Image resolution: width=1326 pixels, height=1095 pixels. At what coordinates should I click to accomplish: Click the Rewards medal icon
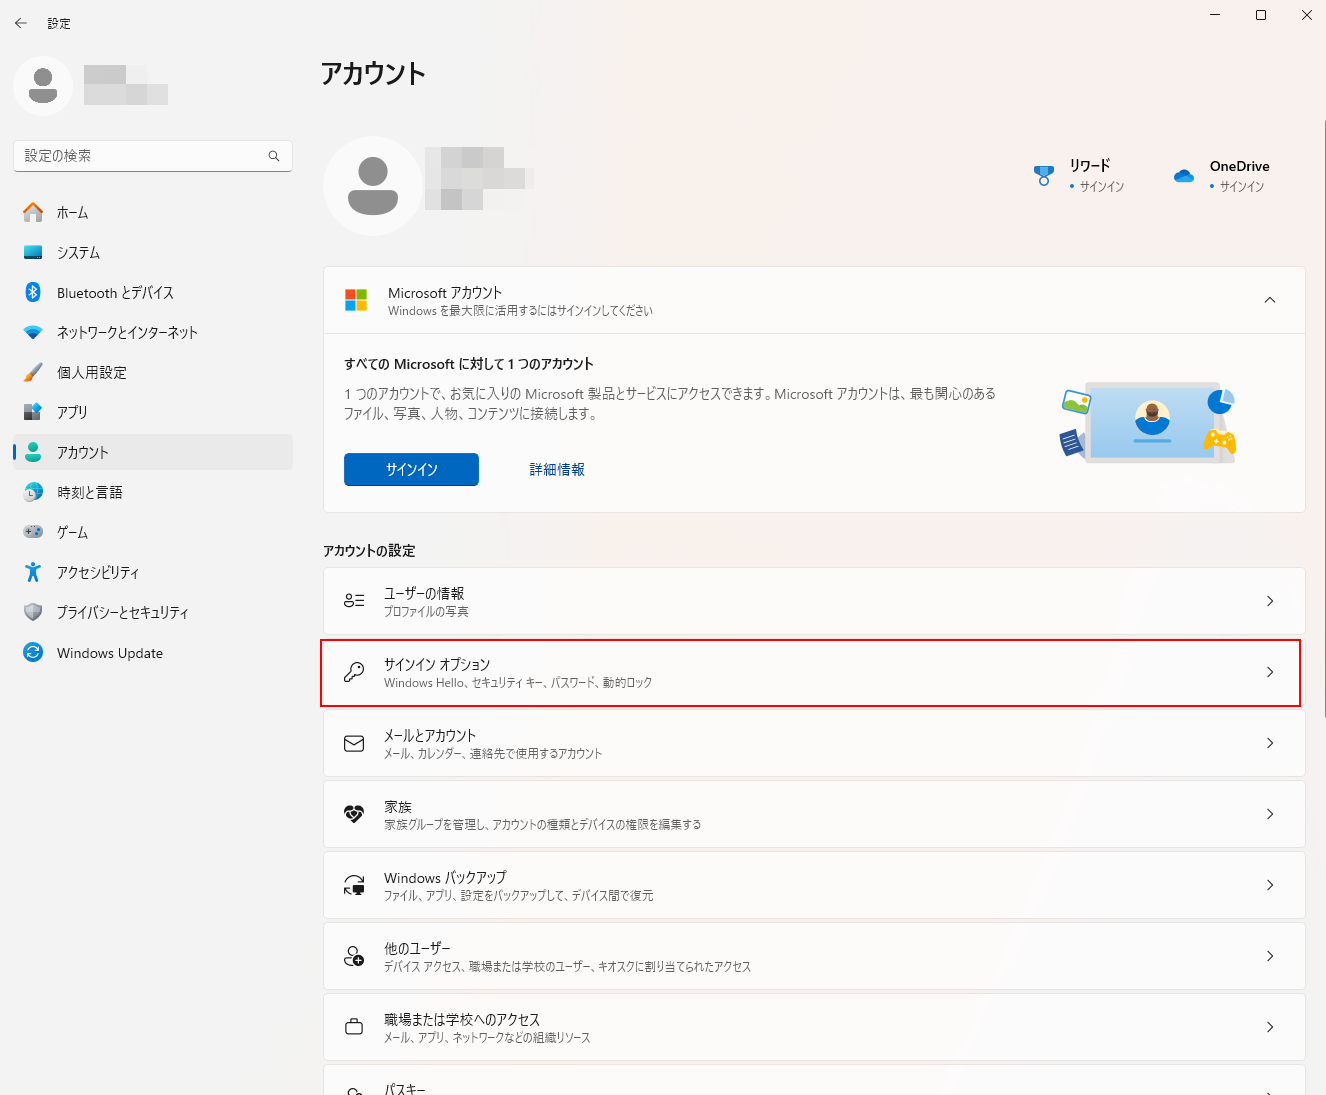1044,176
